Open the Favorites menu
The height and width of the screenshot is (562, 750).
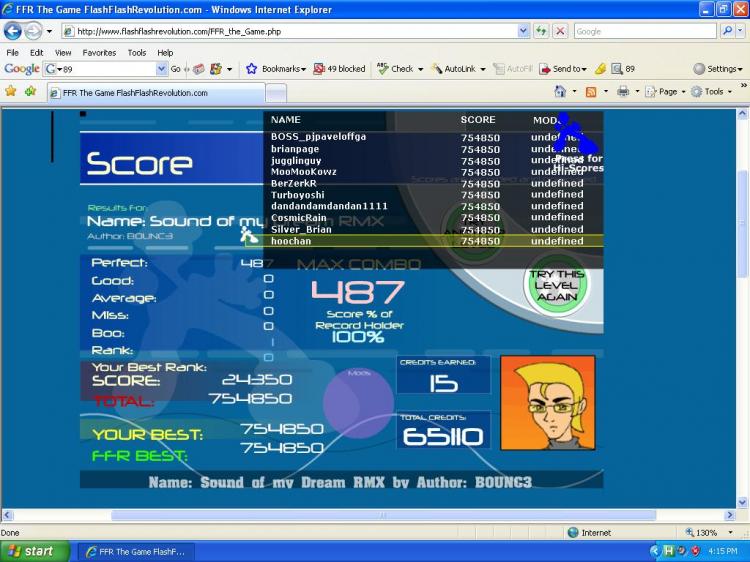99,53
